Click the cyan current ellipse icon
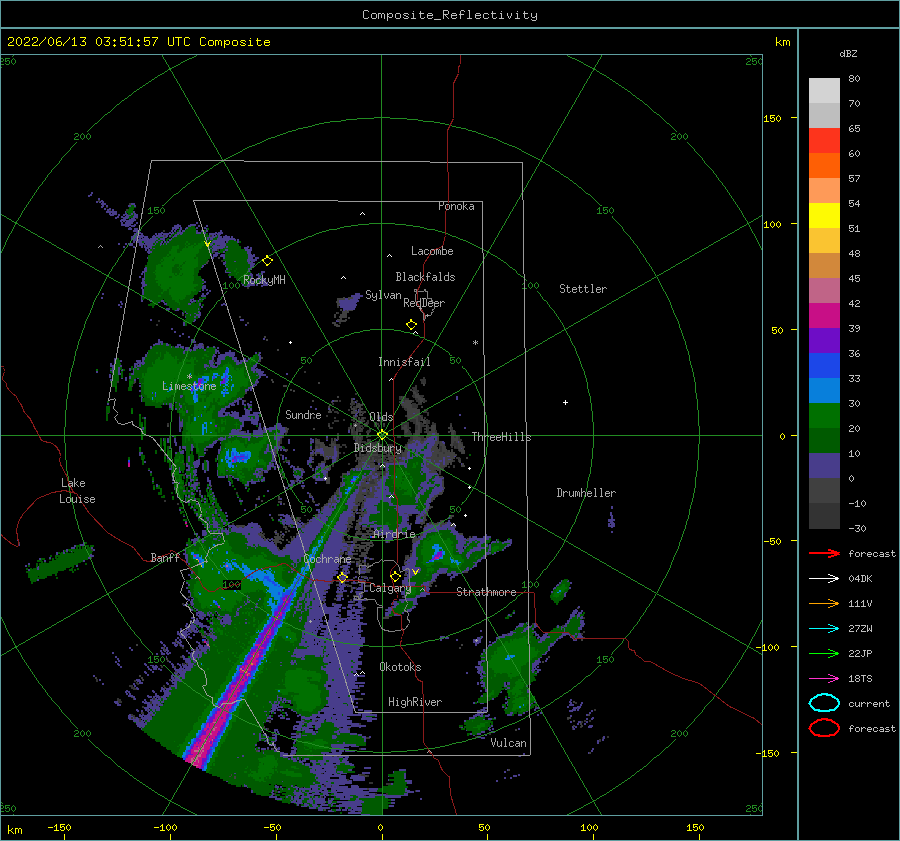This screenshot has width=900, height=841. [x=824, y=703]
